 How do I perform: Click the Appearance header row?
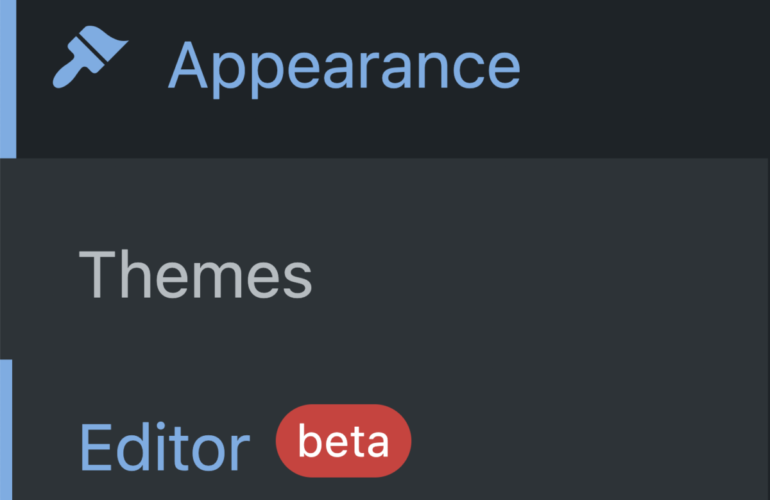pos(400,78)
